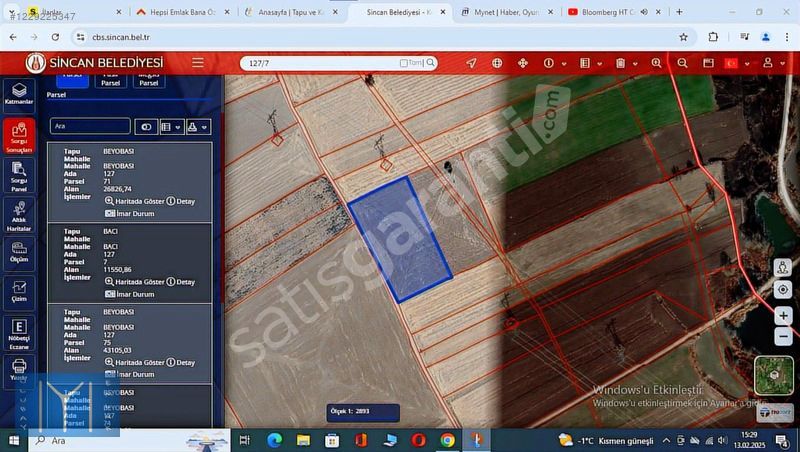Image resolution: width=800 pixels, height=452 pixels.
Task: Click the zoom in magnifier in top toolbar
Action: (x=656, y=63)
